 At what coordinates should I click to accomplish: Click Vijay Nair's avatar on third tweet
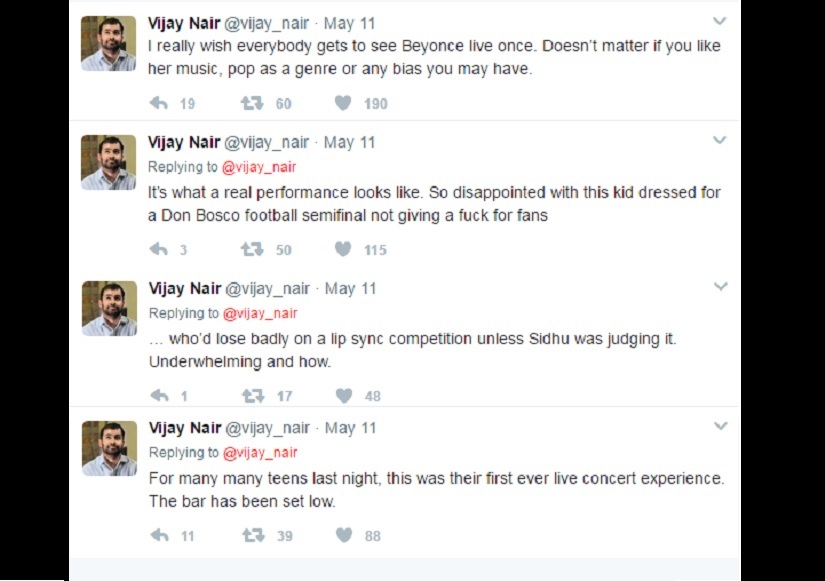[x=108, y=308]
